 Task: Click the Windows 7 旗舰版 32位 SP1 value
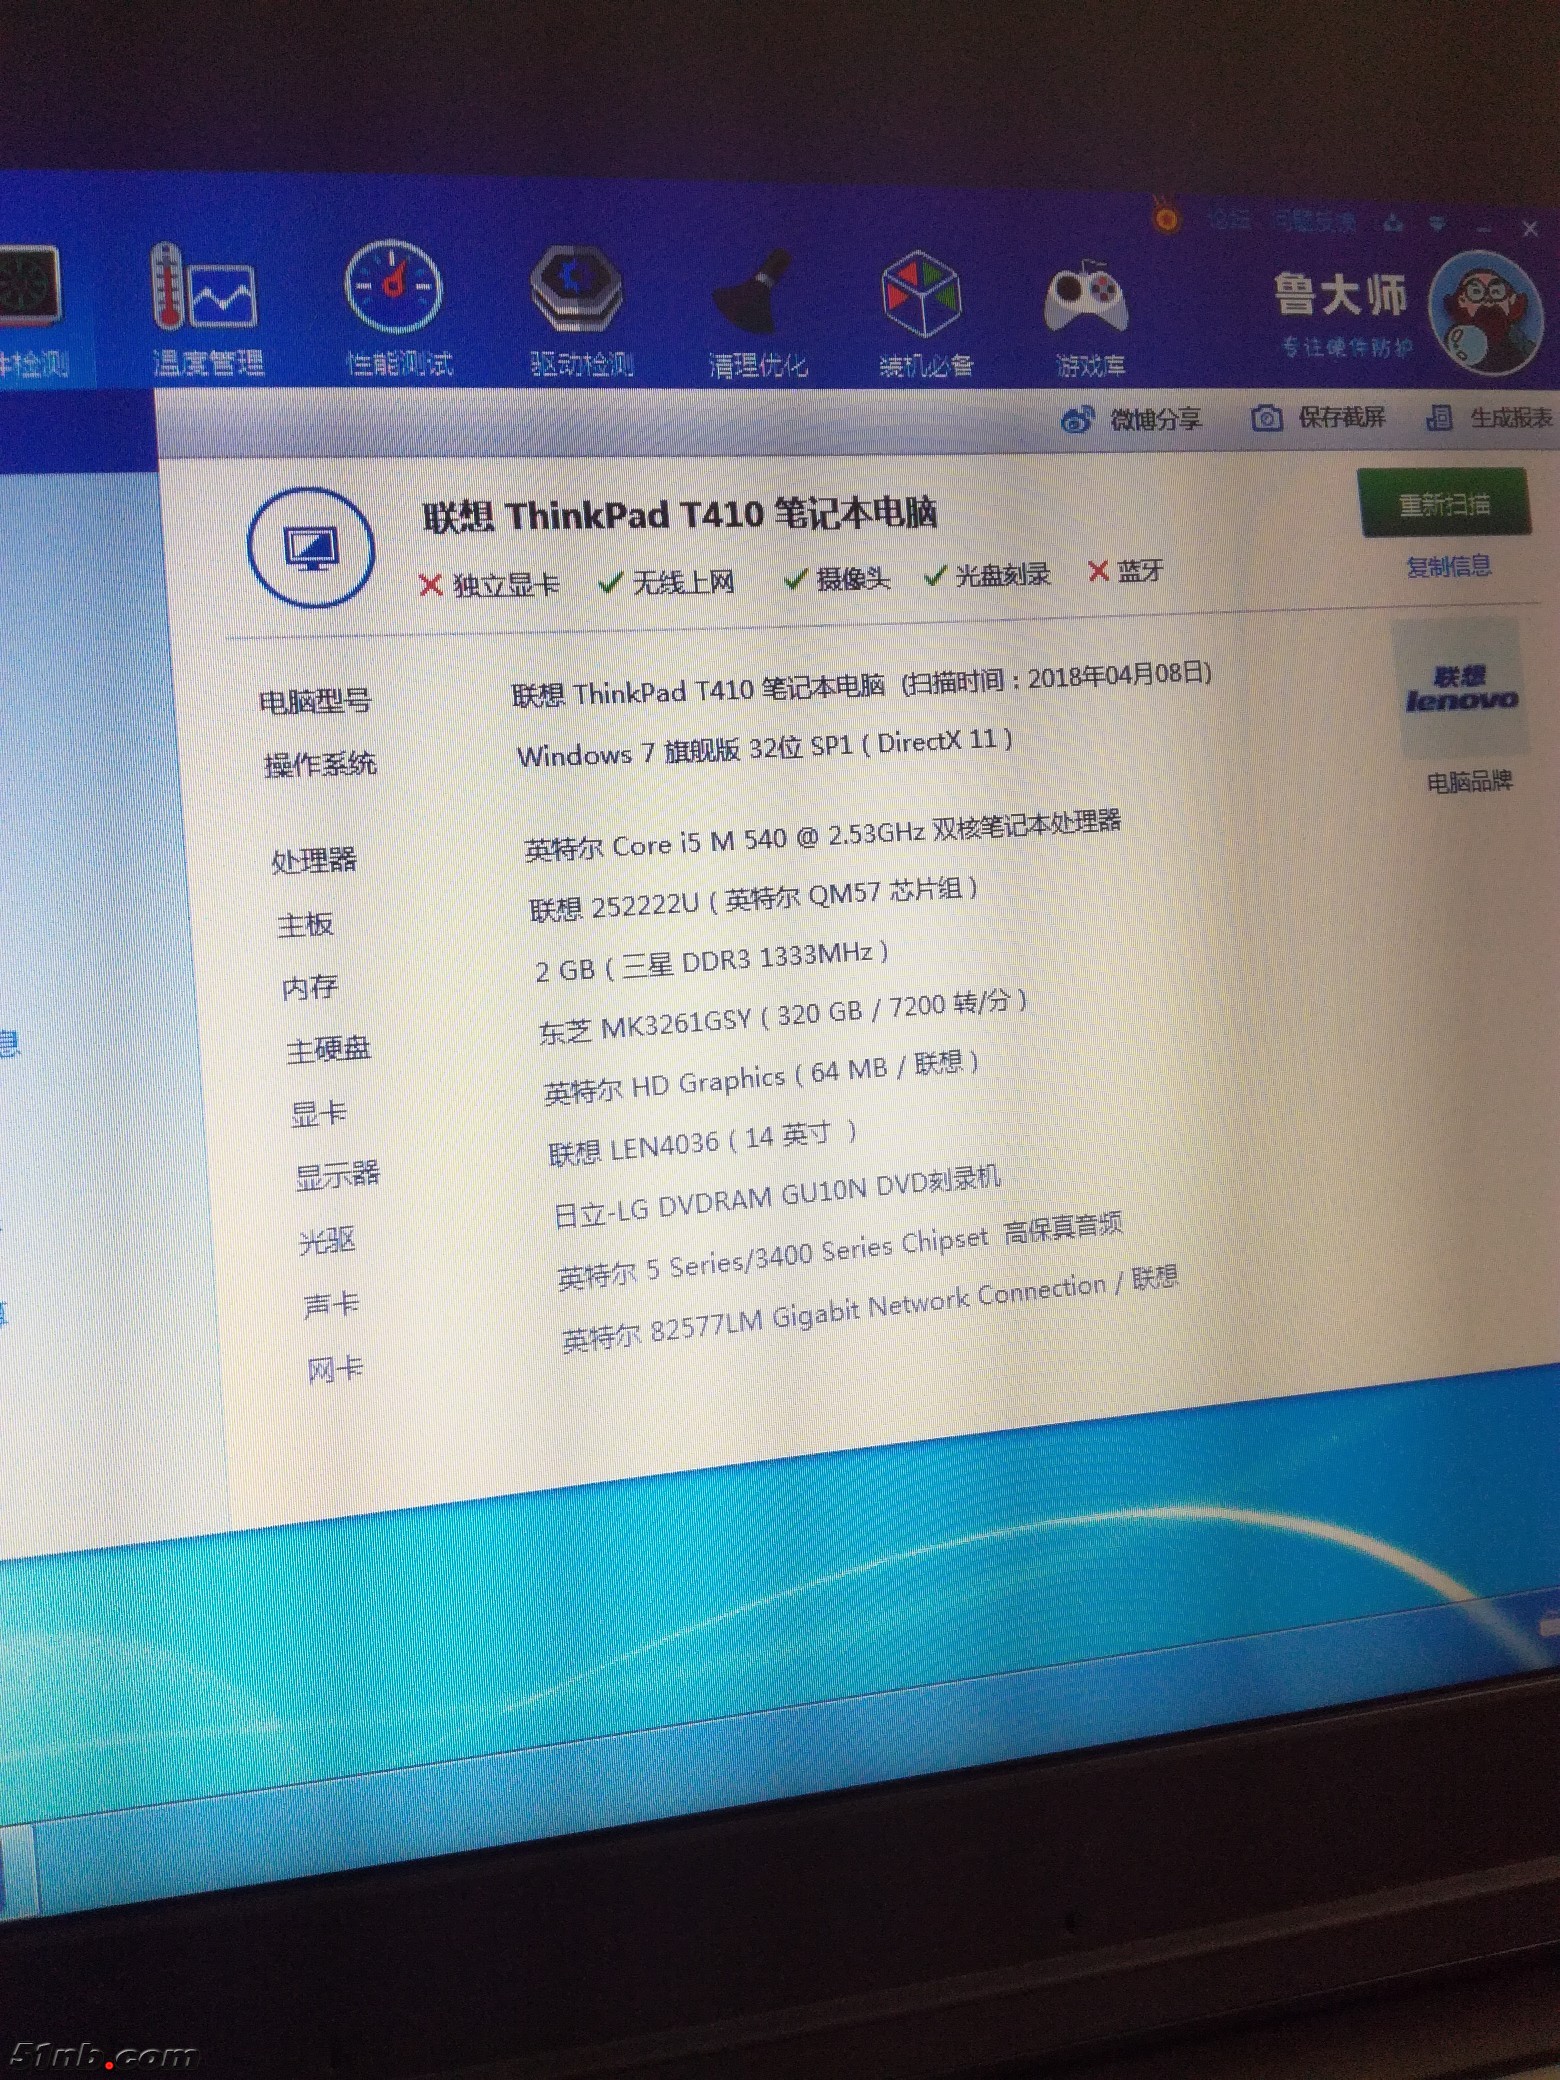[765, 748]
